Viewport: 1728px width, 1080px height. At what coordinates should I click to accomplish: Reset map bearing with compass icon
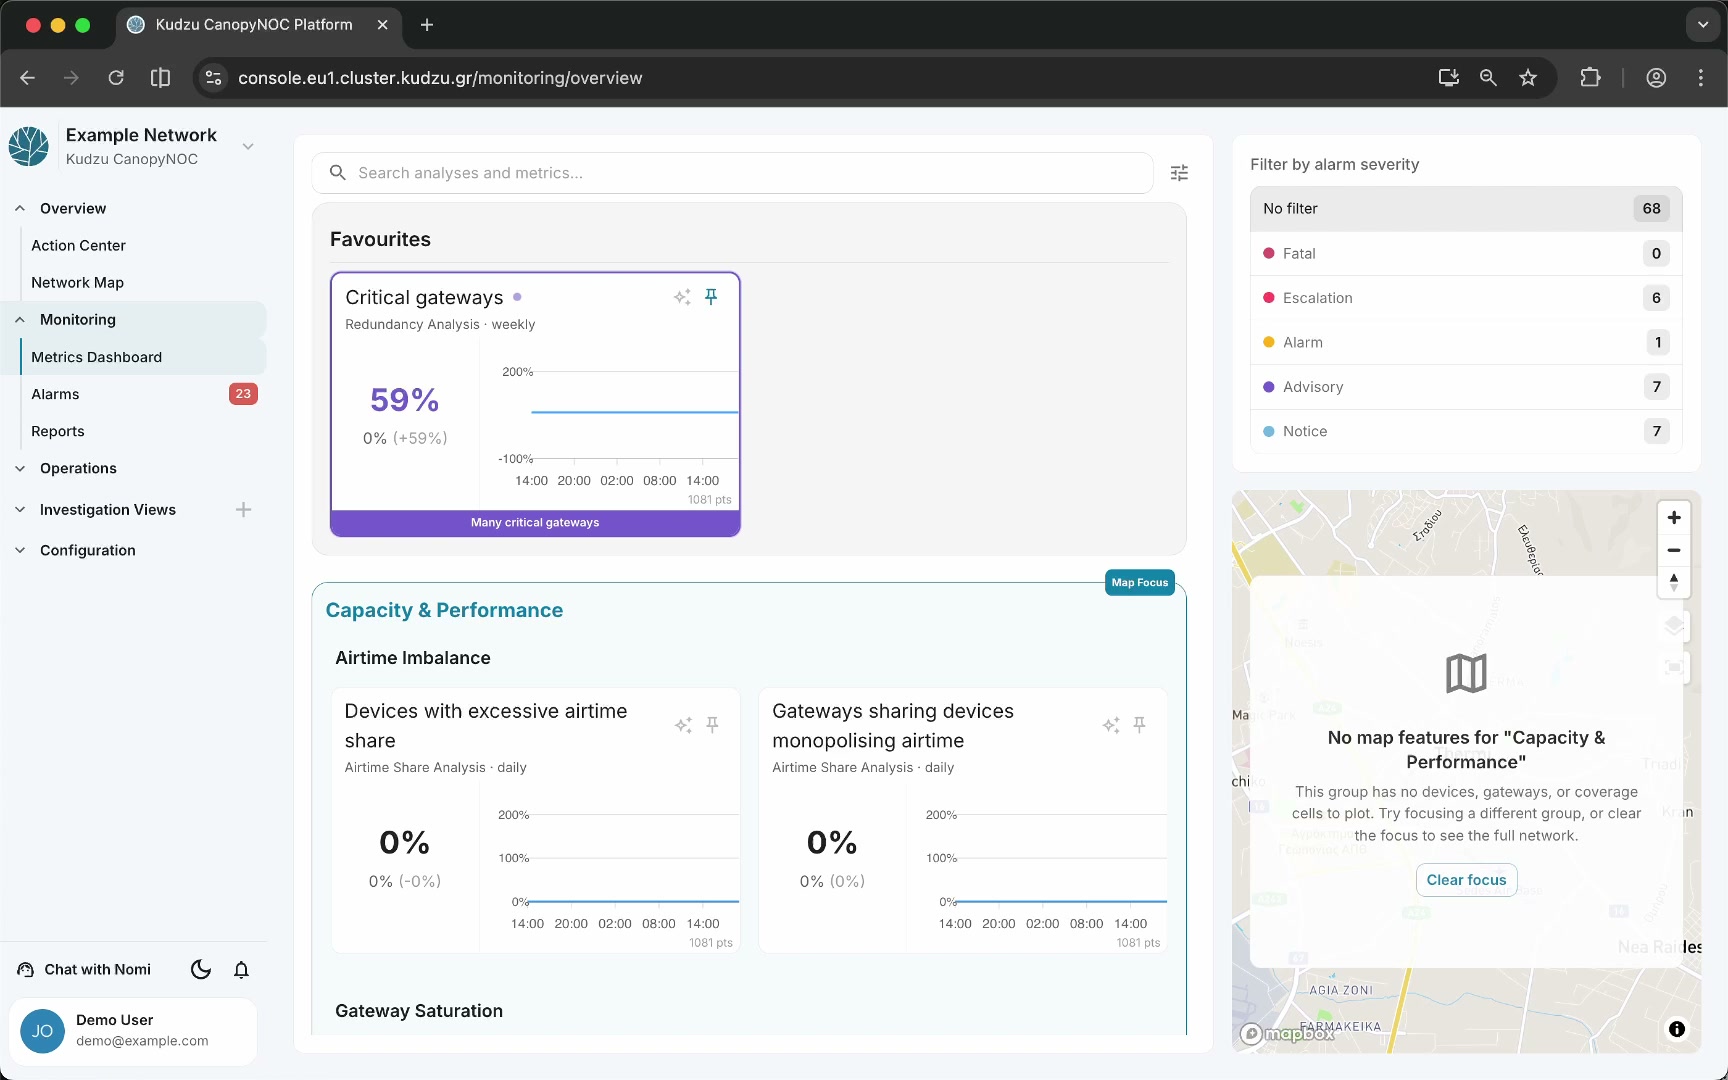[1674, 582]
